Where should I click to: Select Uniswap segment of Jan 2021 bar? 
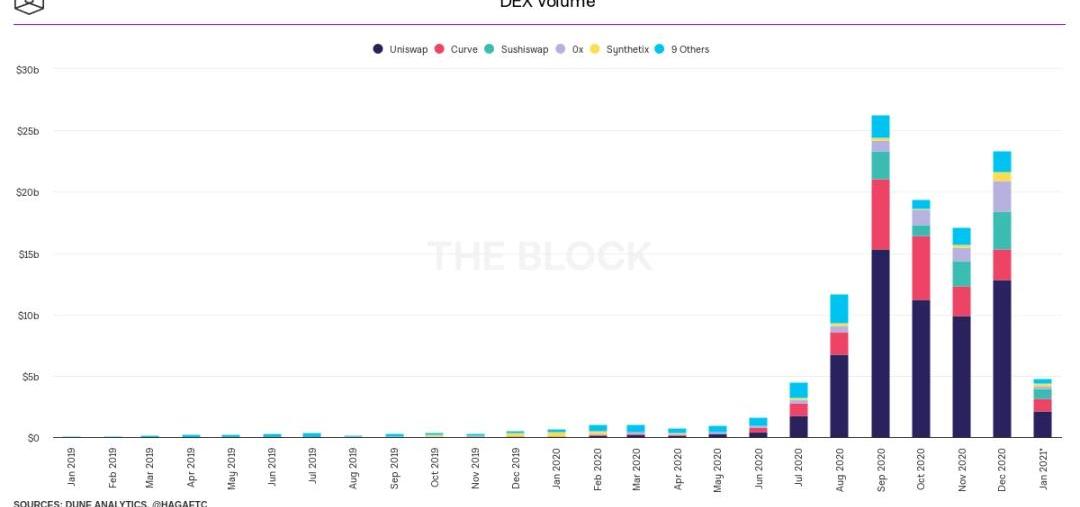pos(1042,424)
